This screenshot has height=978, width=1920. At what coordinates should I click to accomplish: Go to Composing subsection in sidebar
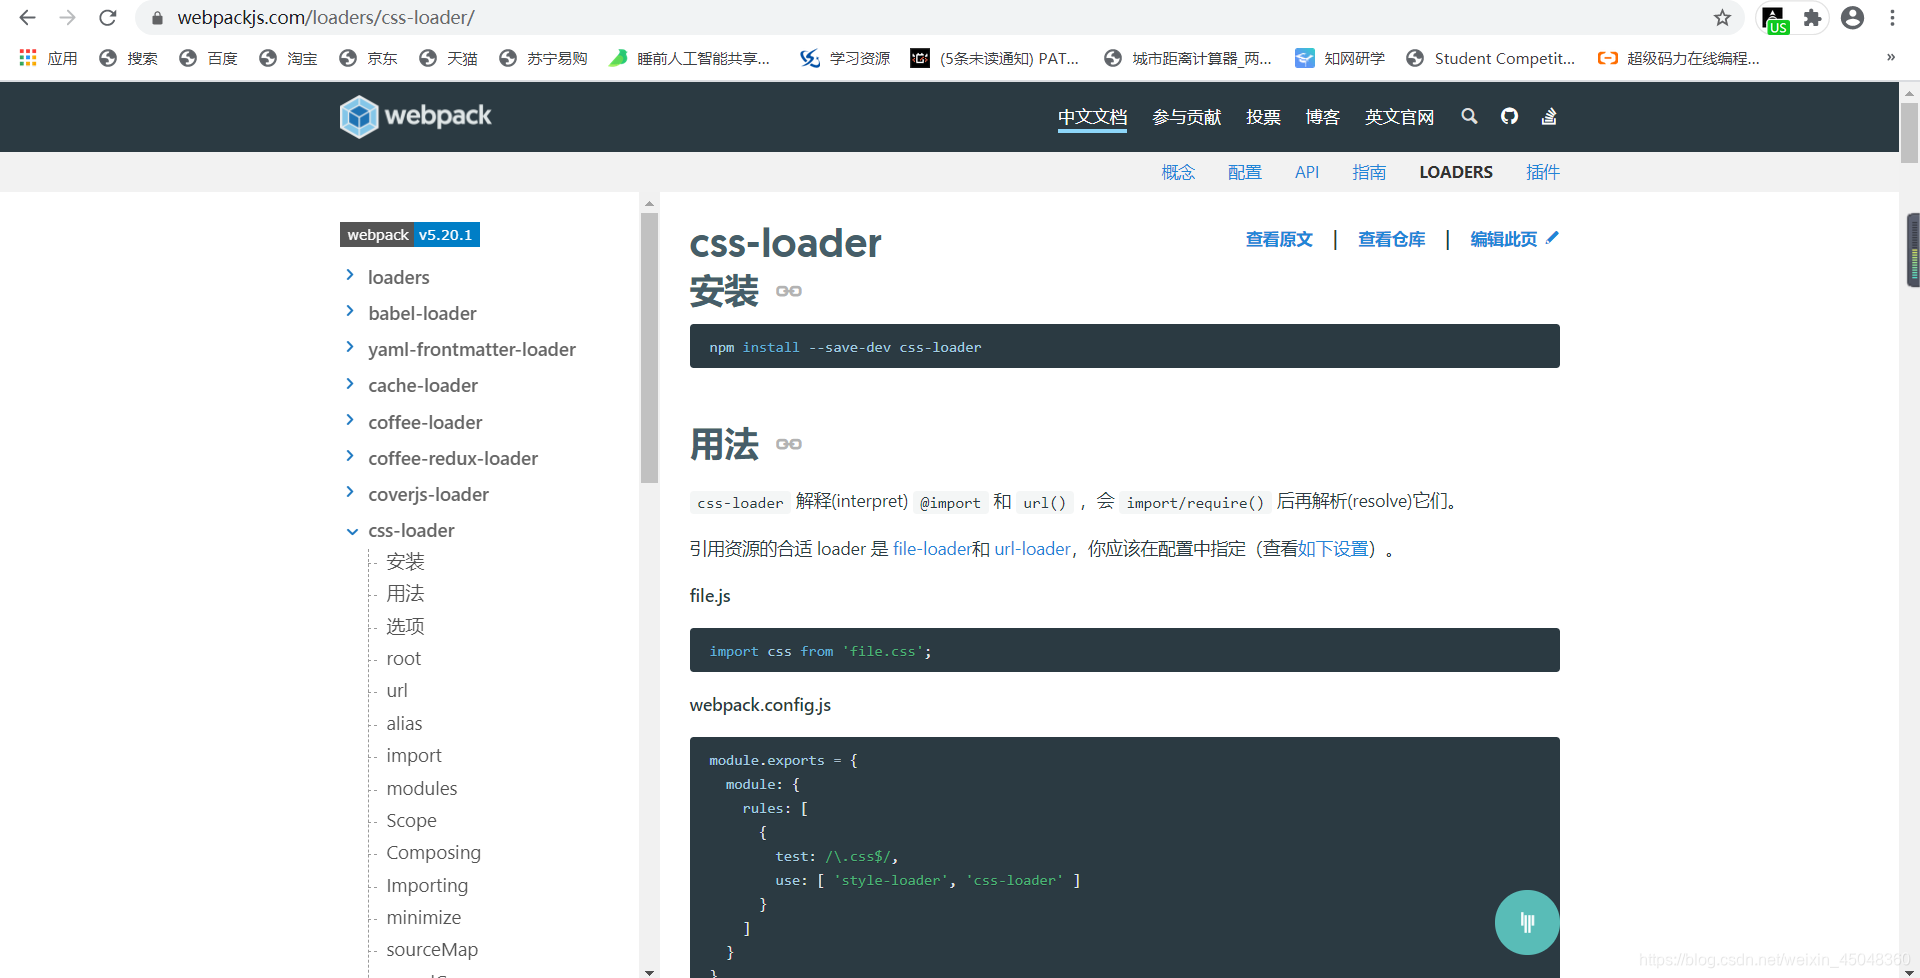434,853
